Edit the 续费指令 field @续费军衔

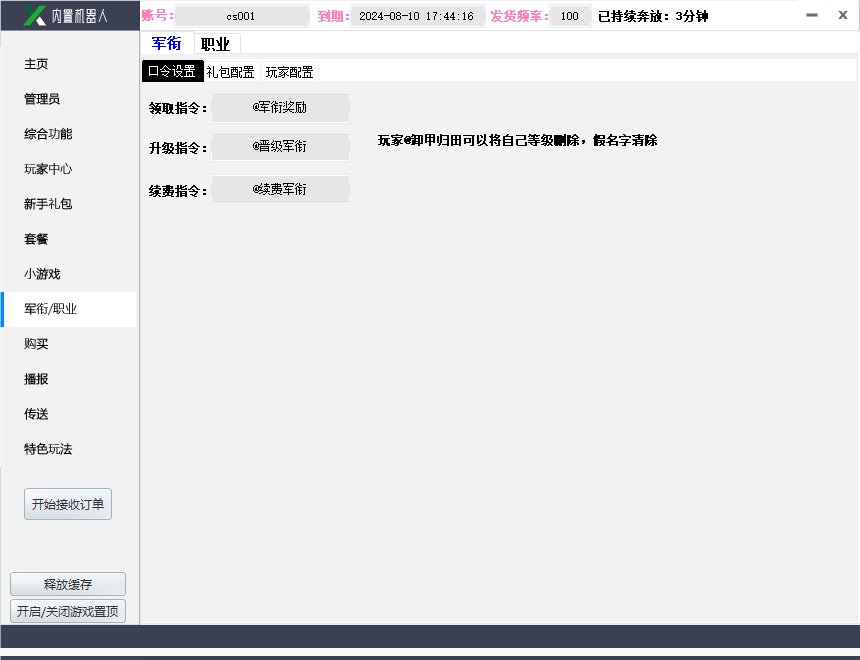pos(280,189)
